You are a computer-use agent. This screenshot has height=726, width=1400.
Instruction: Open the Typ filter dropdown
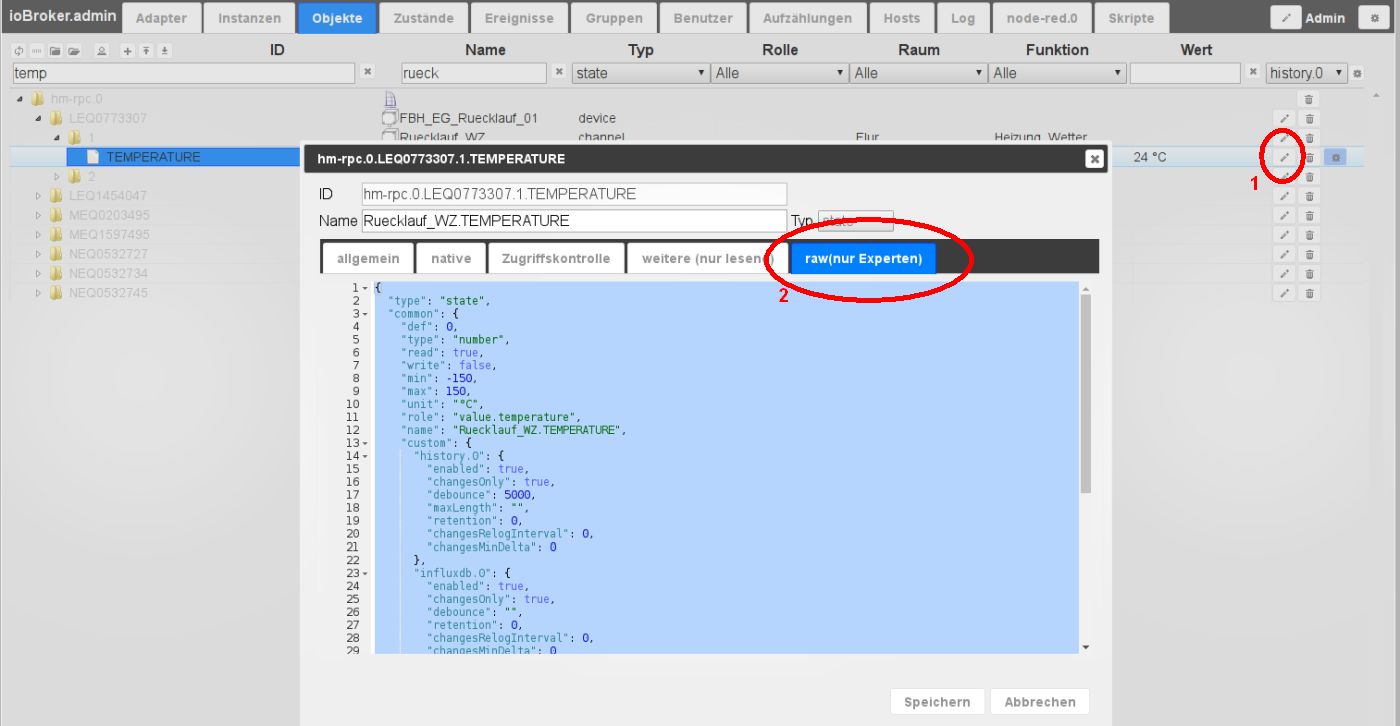640,73
